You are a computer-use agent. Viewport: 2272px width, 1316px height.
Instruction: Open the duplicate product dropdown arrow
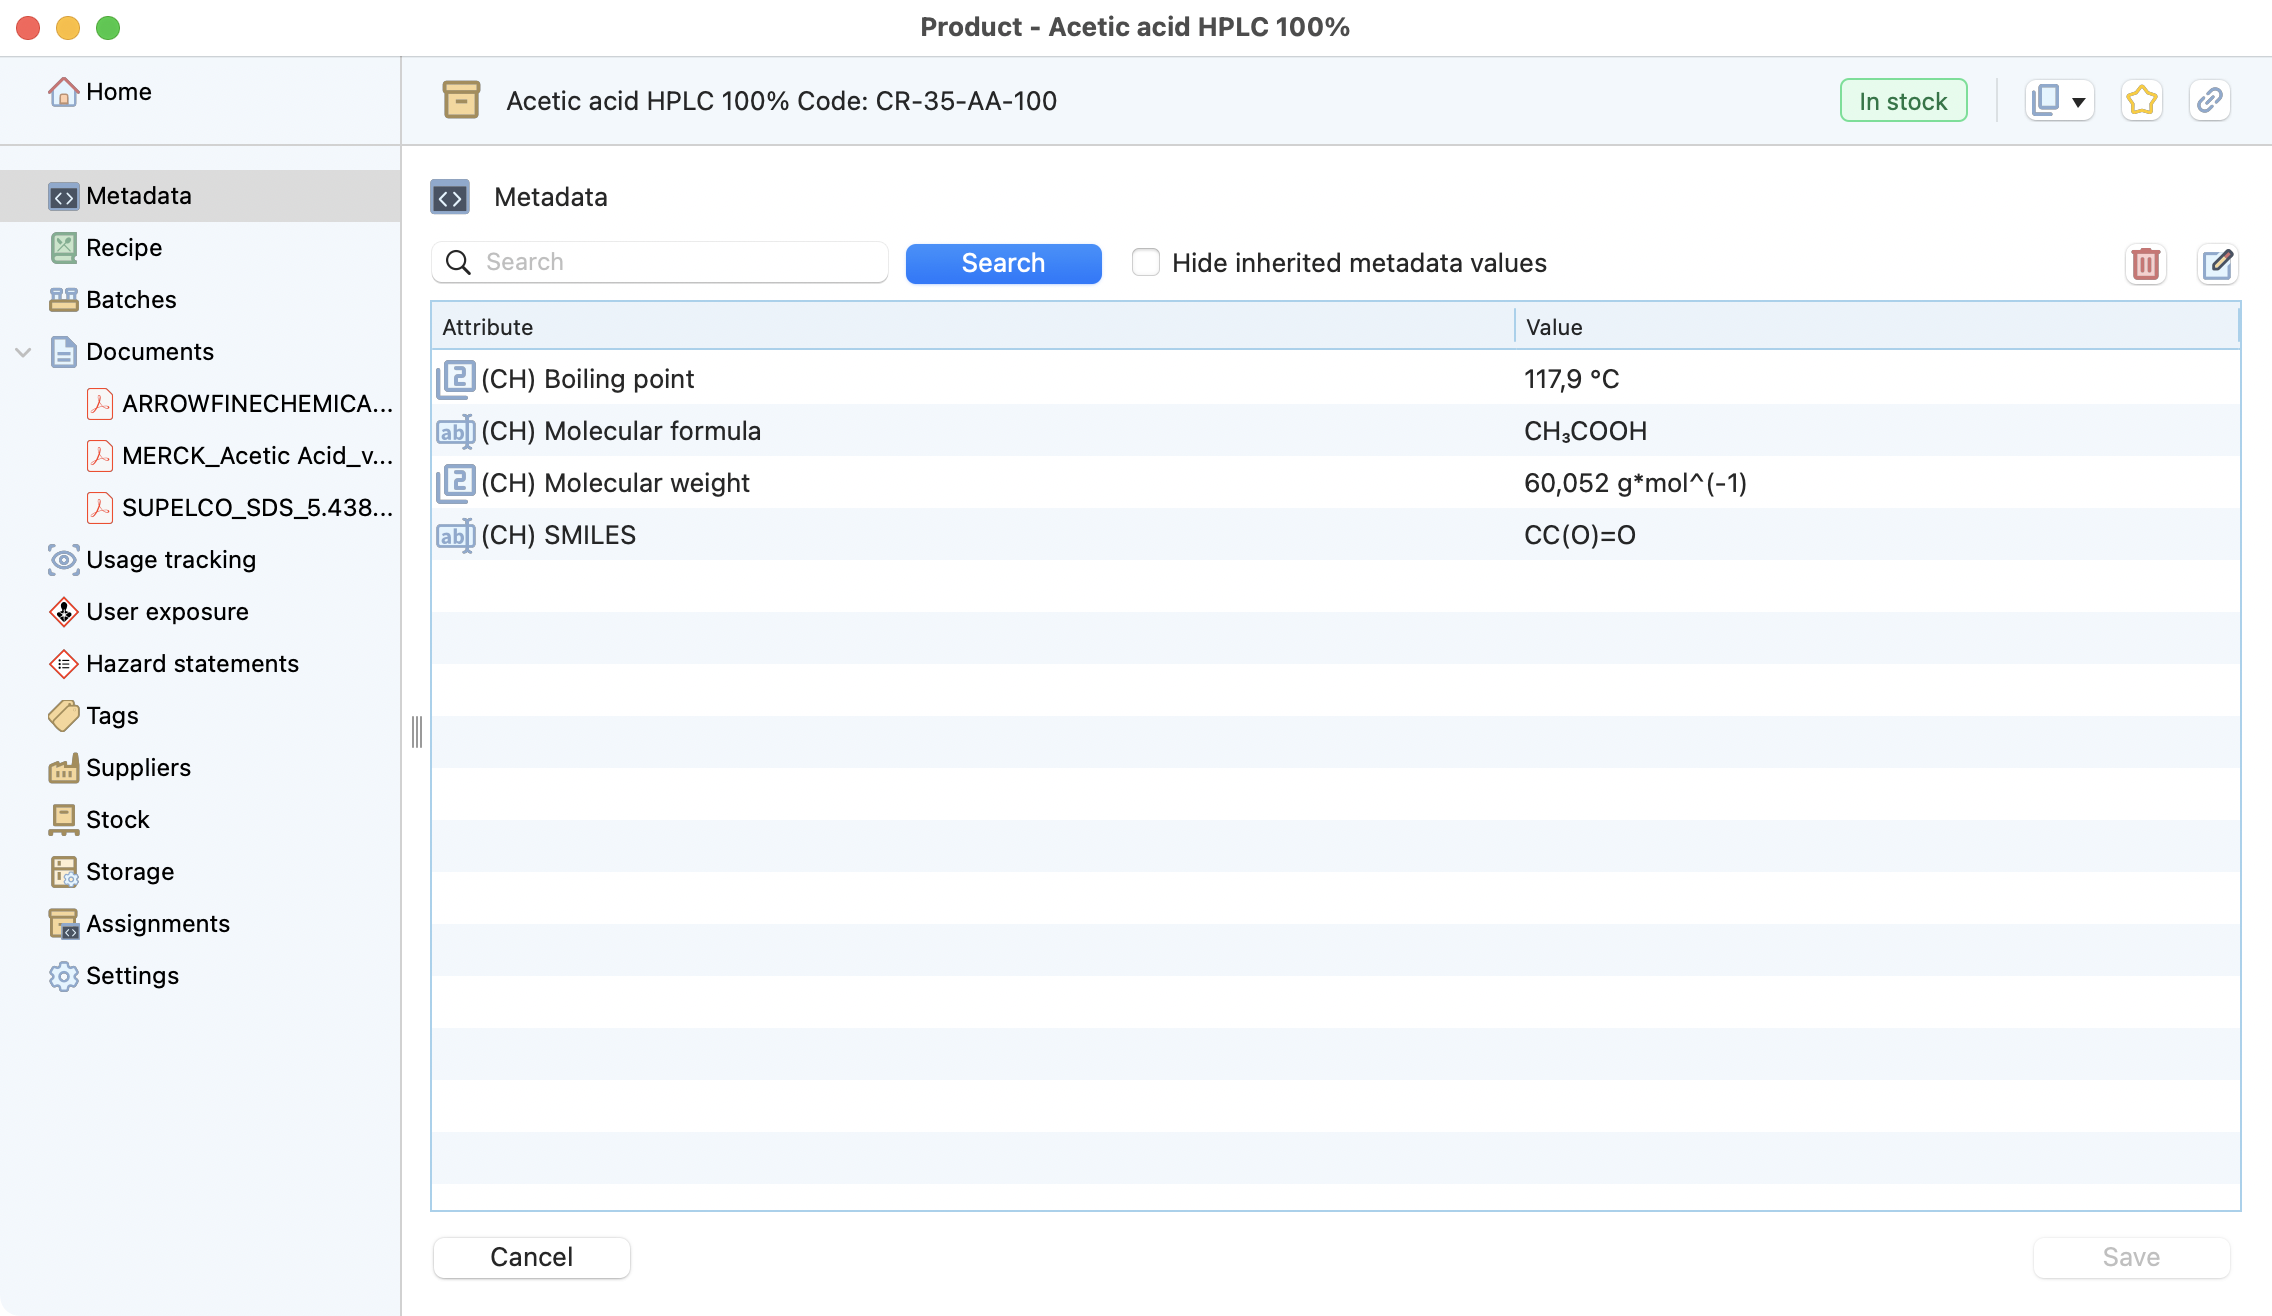pos(2078,102)
